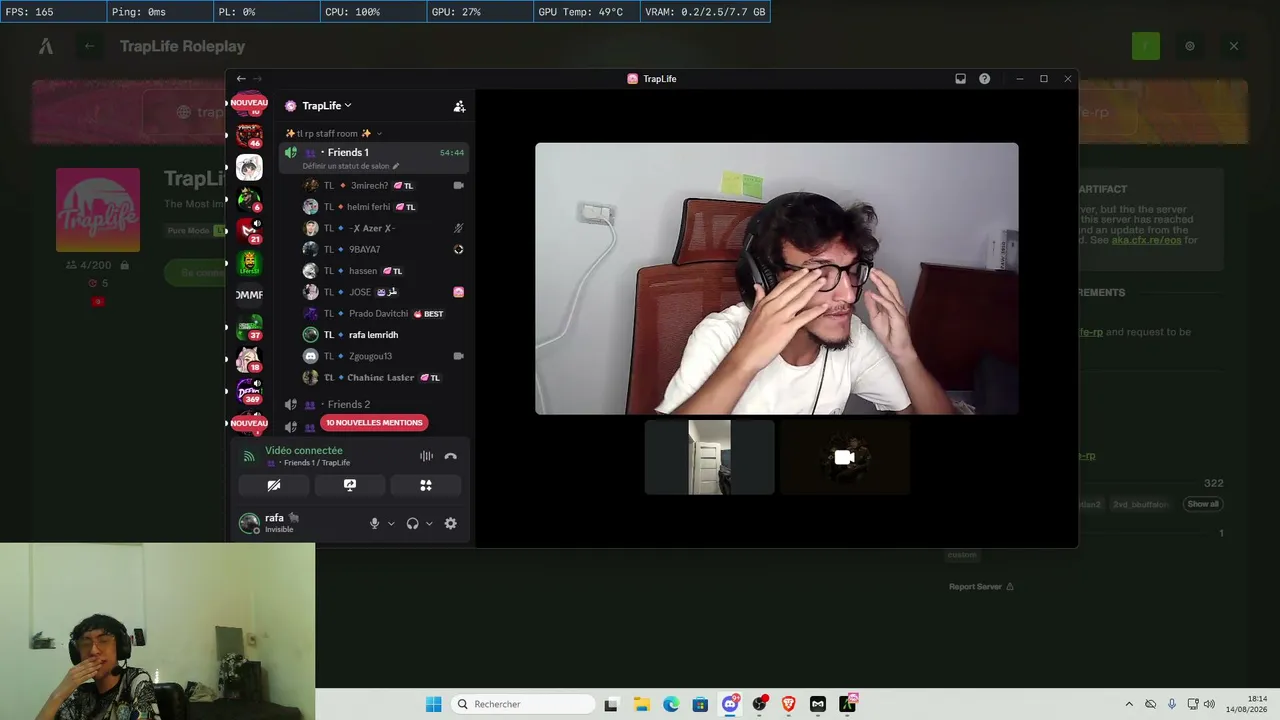
Task: Go back with Discord's left arrow
Action: pyautogui.click(x=241, y=79)
